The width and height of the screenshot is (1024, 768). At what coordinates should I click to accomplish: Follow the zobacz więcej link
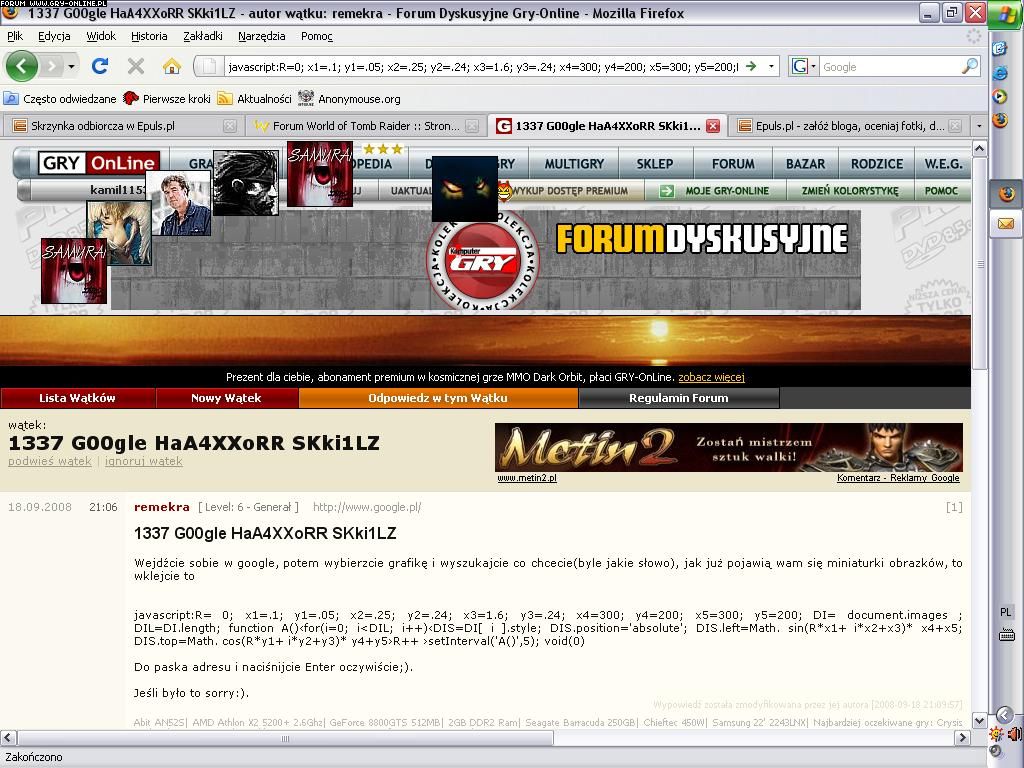click(711, 377)
